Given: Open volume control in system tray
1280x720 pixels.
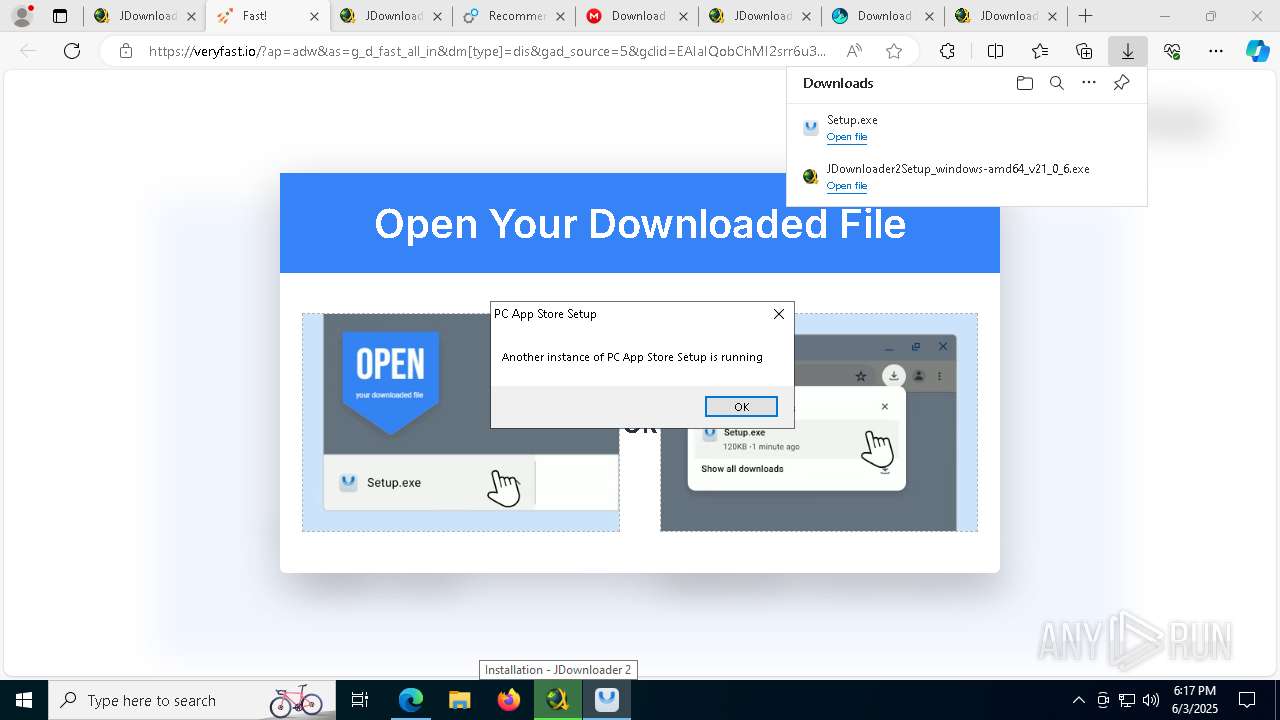Looking at the screenshot, I should tap(1151, 700).
